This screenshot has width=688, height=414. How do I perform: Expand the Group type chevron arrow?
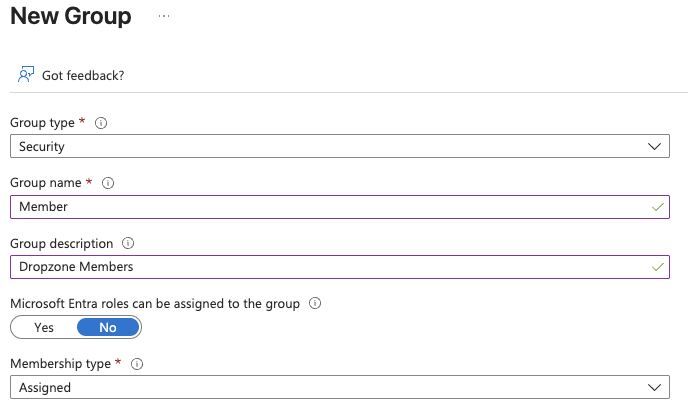point(654,146)
